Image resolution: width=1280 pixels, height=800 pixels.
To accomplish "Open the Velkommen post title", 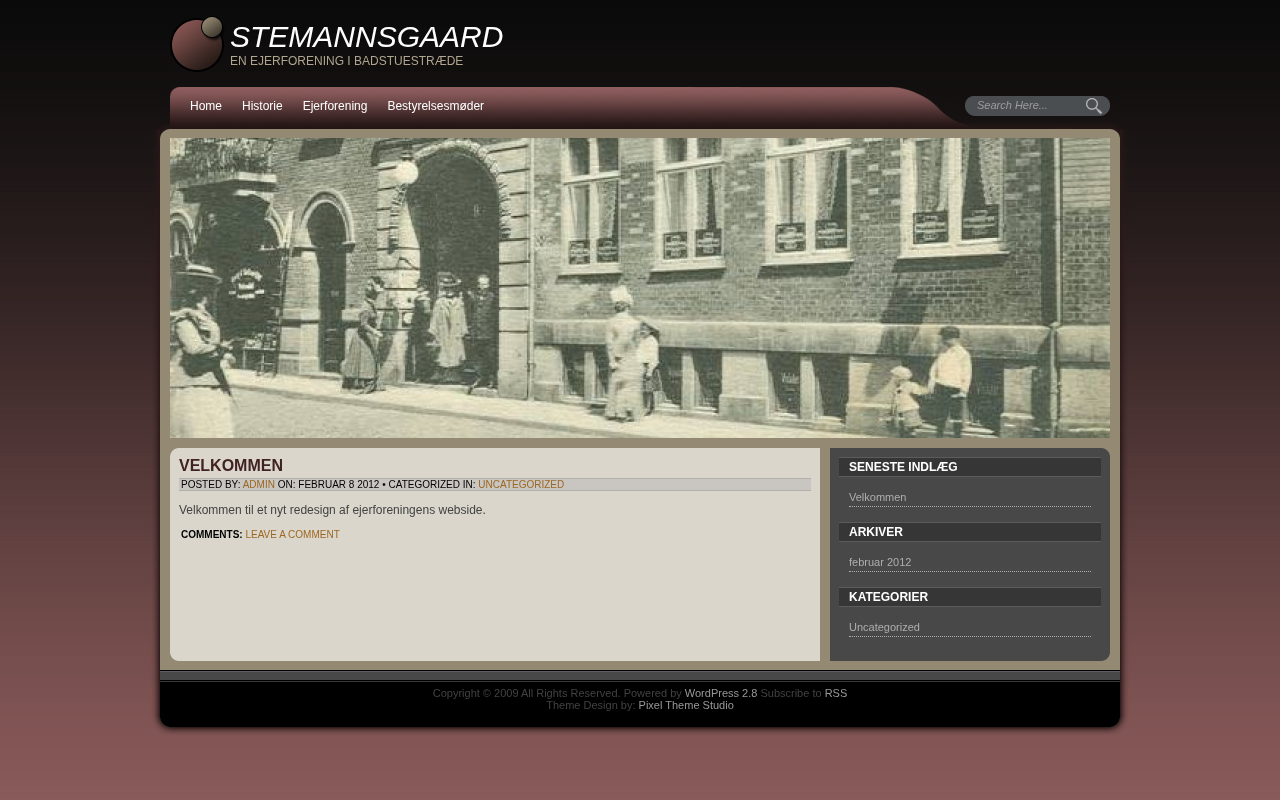I will click(231, 466).
